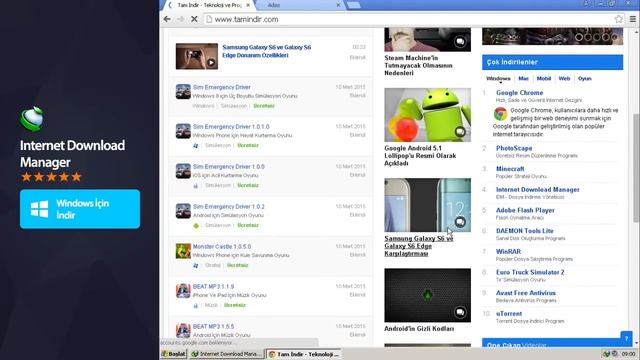Click the page vertical scrollbar thumb
The height and width of the screenshot is (360, 640).
(636, 167)
